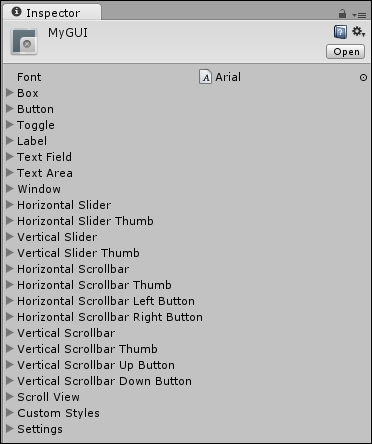372x444 pixels.
Task: Click the Arial font asset icon
Action: coord(205,77)
